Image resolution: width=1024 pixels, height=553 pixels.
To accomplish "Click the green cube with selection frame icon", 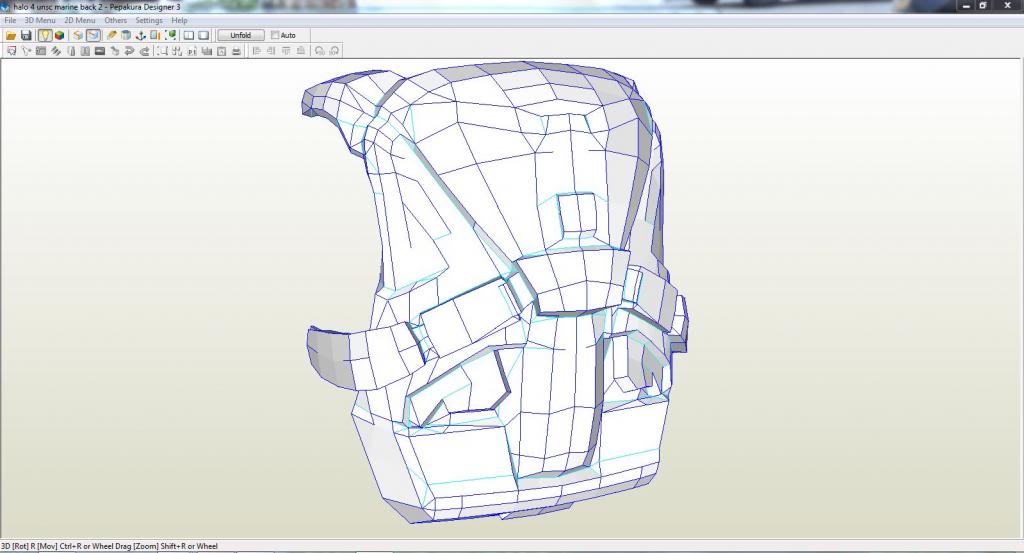I will [x=170, y=35].
